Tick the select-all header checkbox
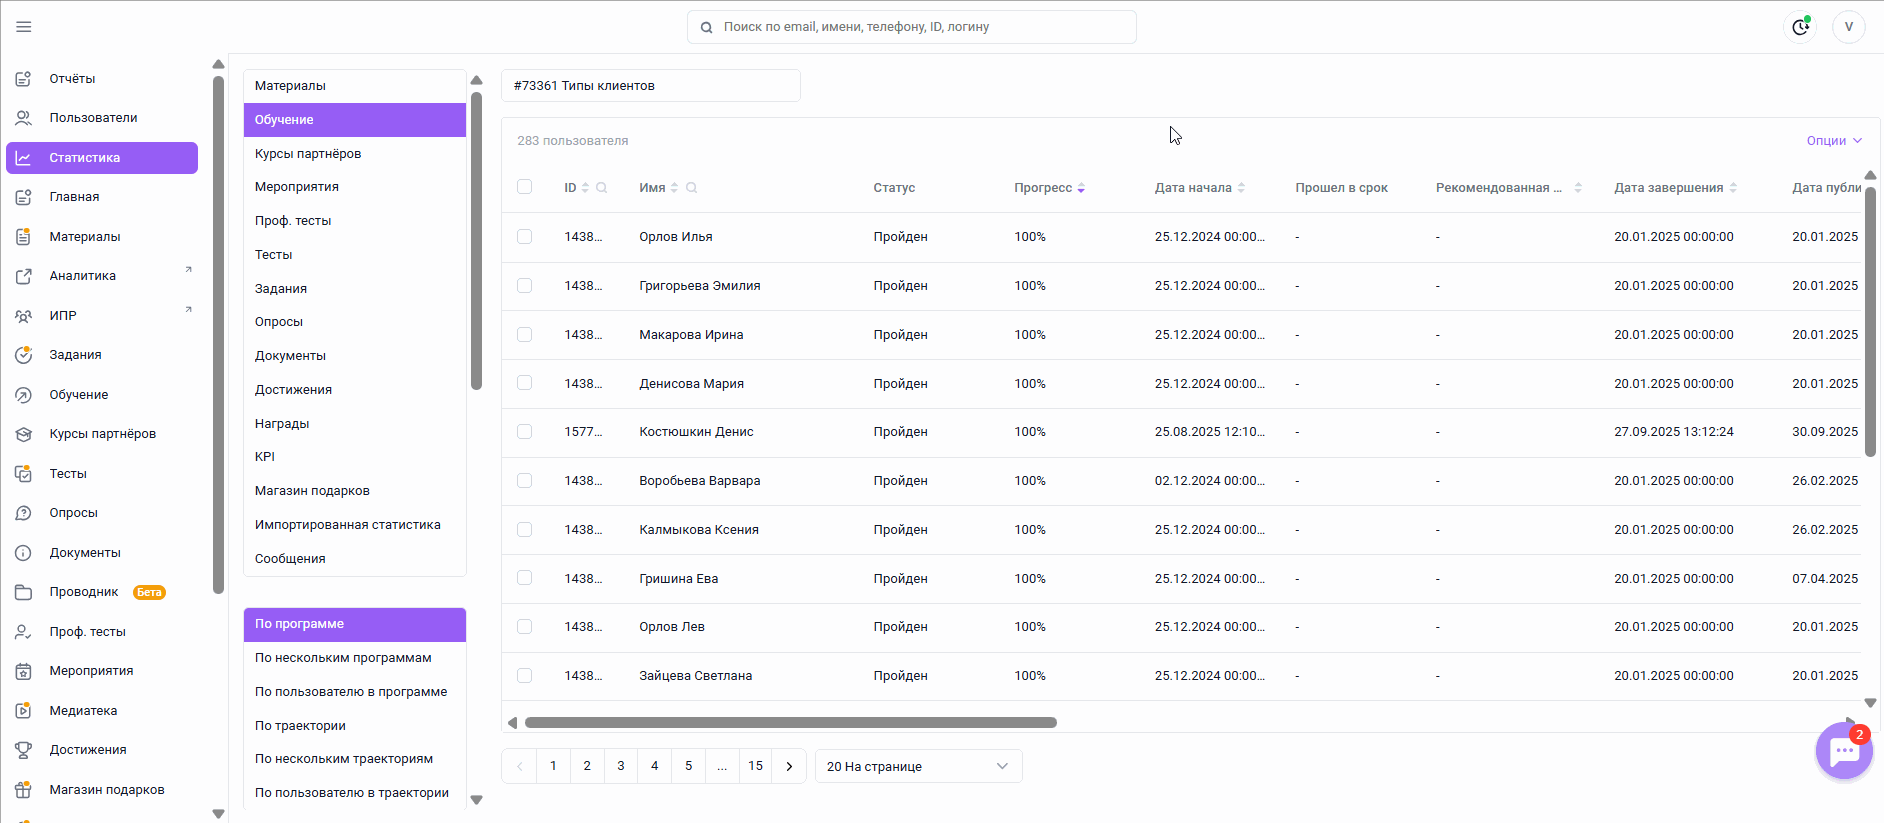The height and width of the screenshot is (823, 1884). click(524, 187)
